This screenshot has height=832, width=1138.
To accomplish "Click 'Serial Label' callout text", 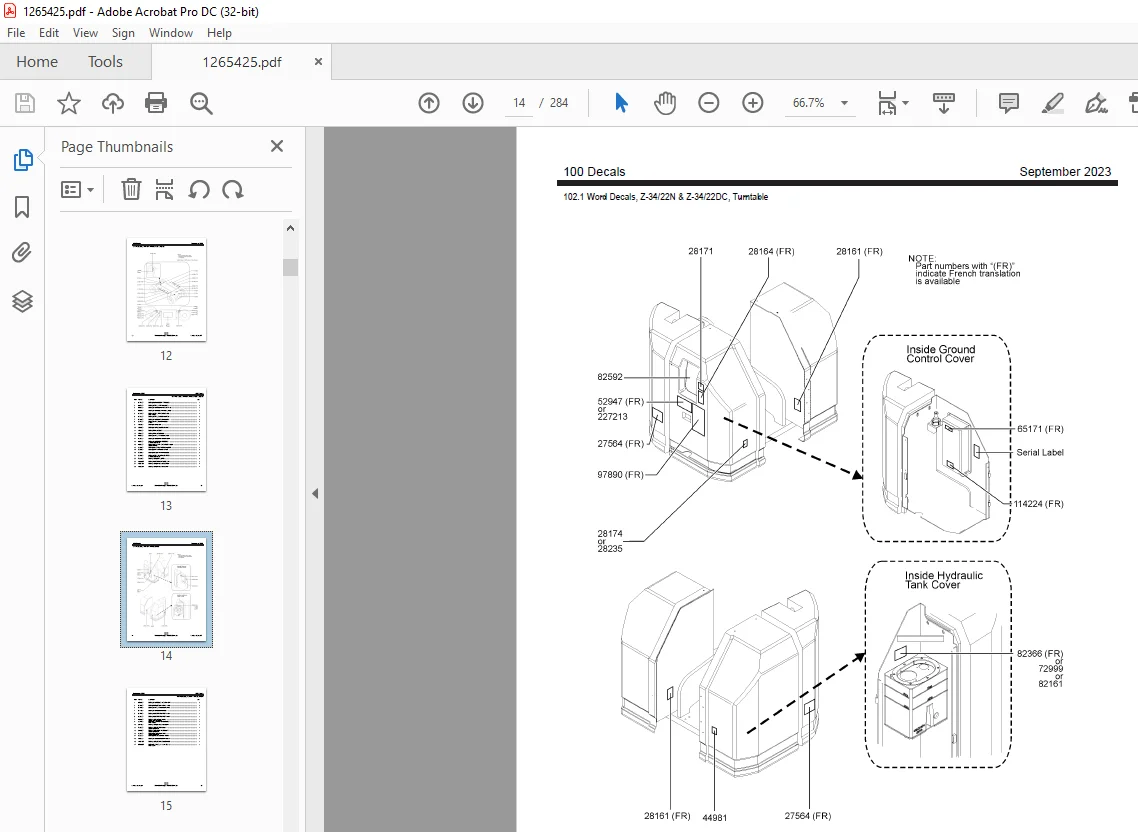I will point(1039,452).
